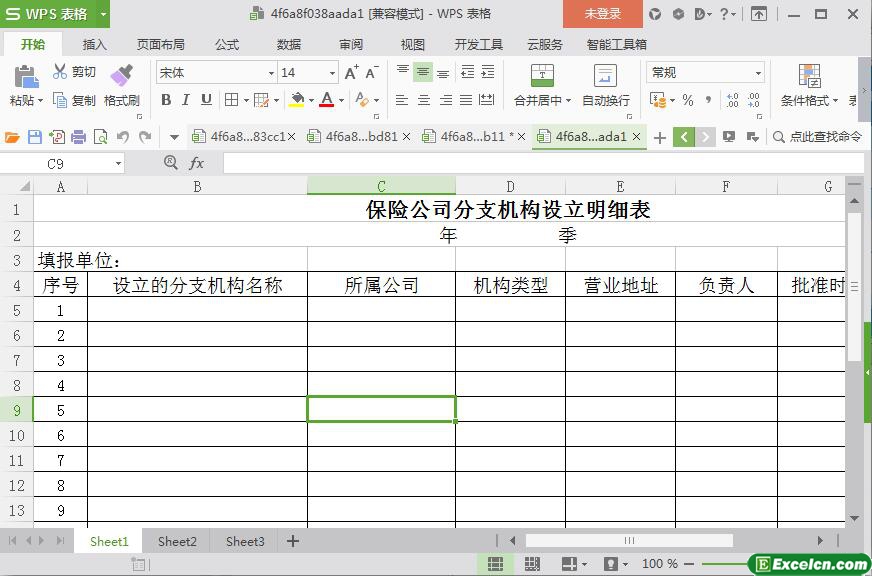Click the Save floppy disk icon

coord(34,137)
